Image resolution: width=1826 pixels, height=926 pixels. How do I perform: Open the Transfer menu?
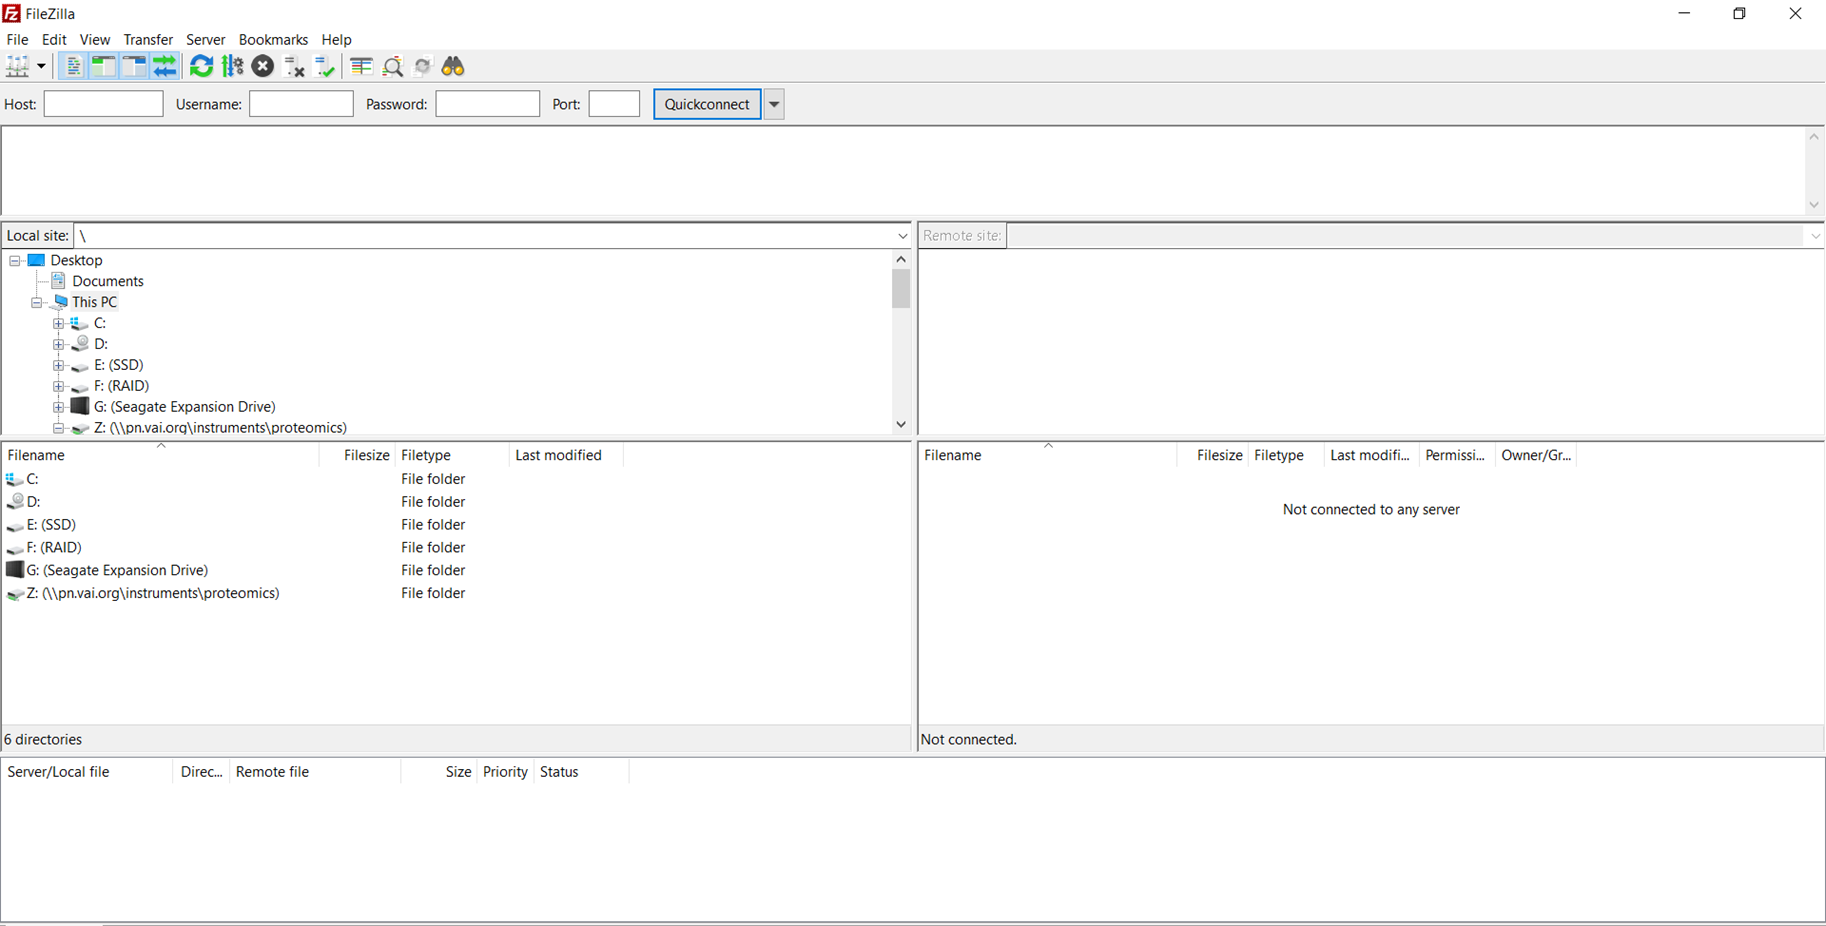click(148, 40)
